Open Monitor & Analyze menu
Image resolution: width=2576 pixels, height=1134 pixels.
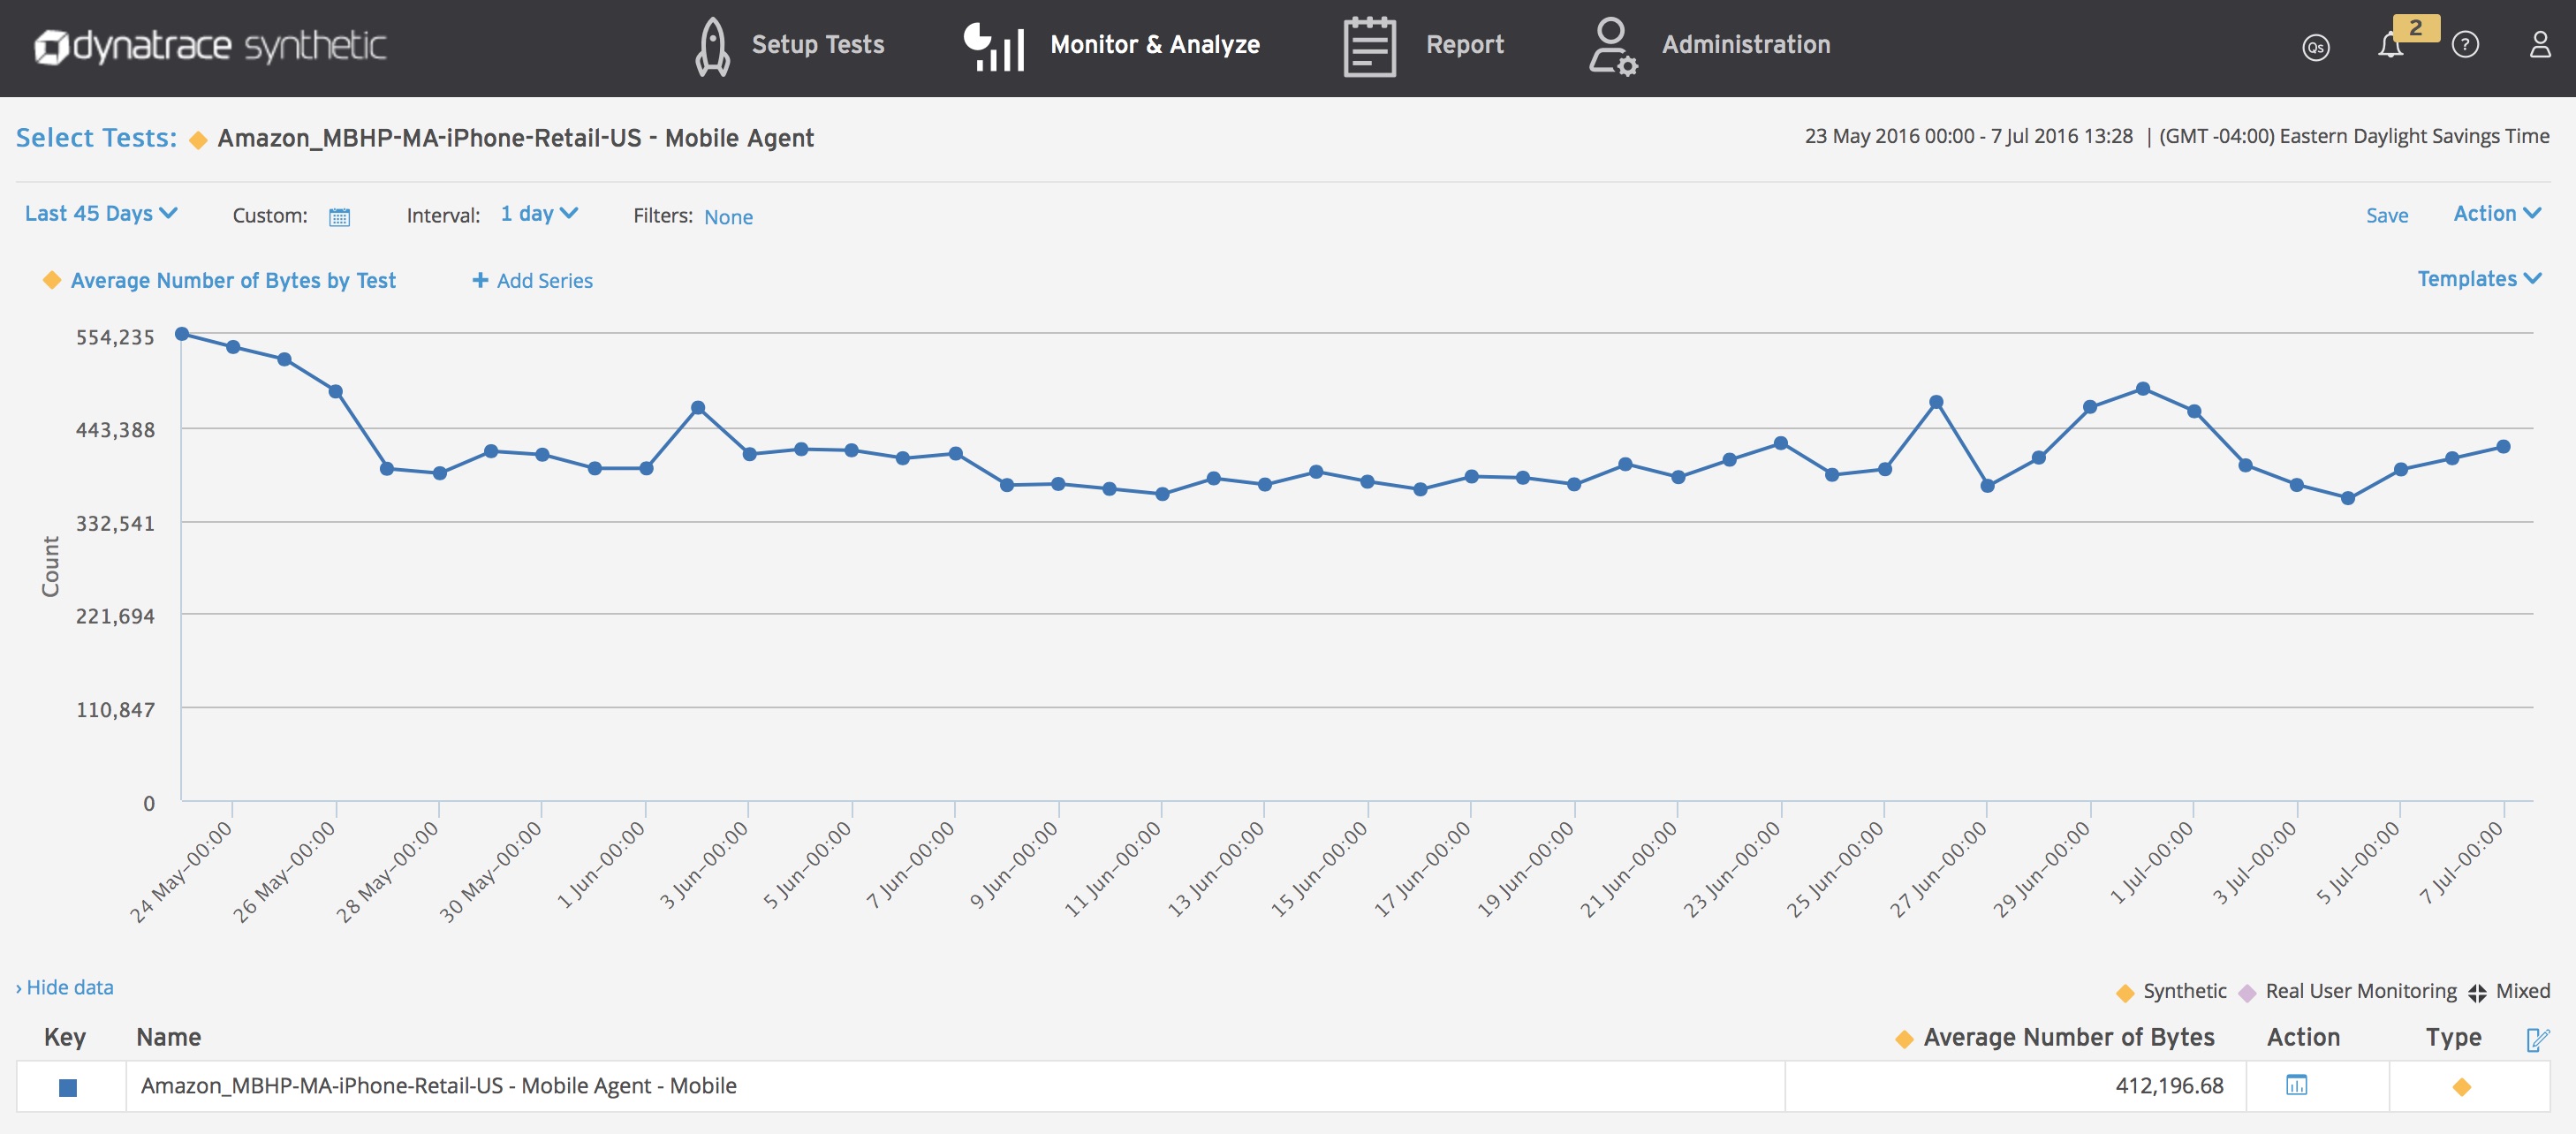click(x=1155, y=45)
